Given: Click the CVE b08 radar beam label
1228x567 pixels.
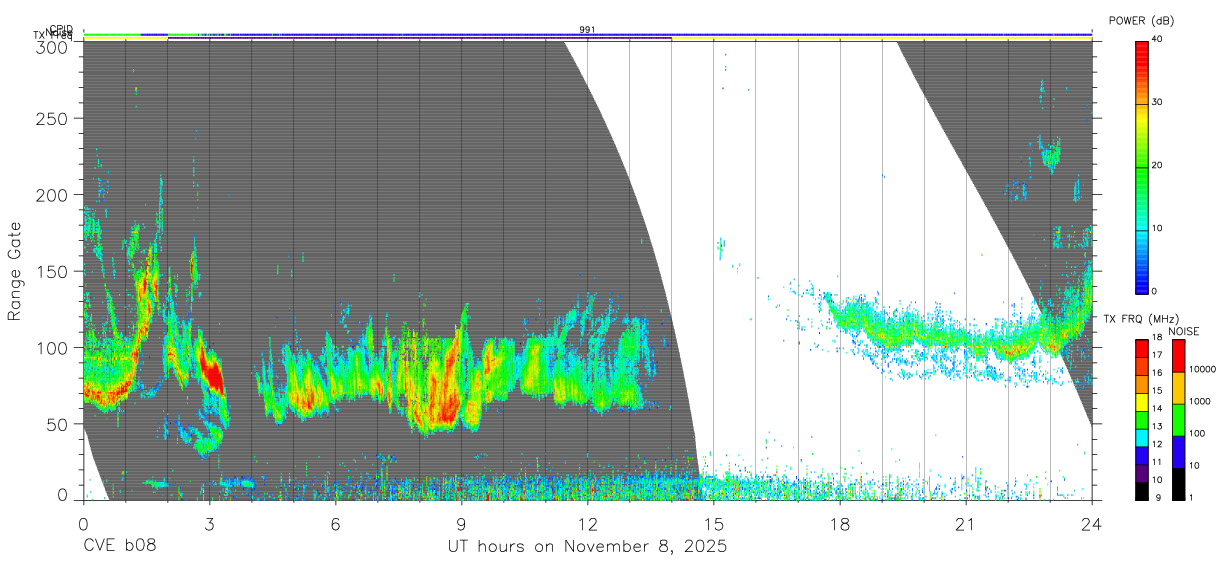Looking at the screenshot, I should tap(118, 547).
